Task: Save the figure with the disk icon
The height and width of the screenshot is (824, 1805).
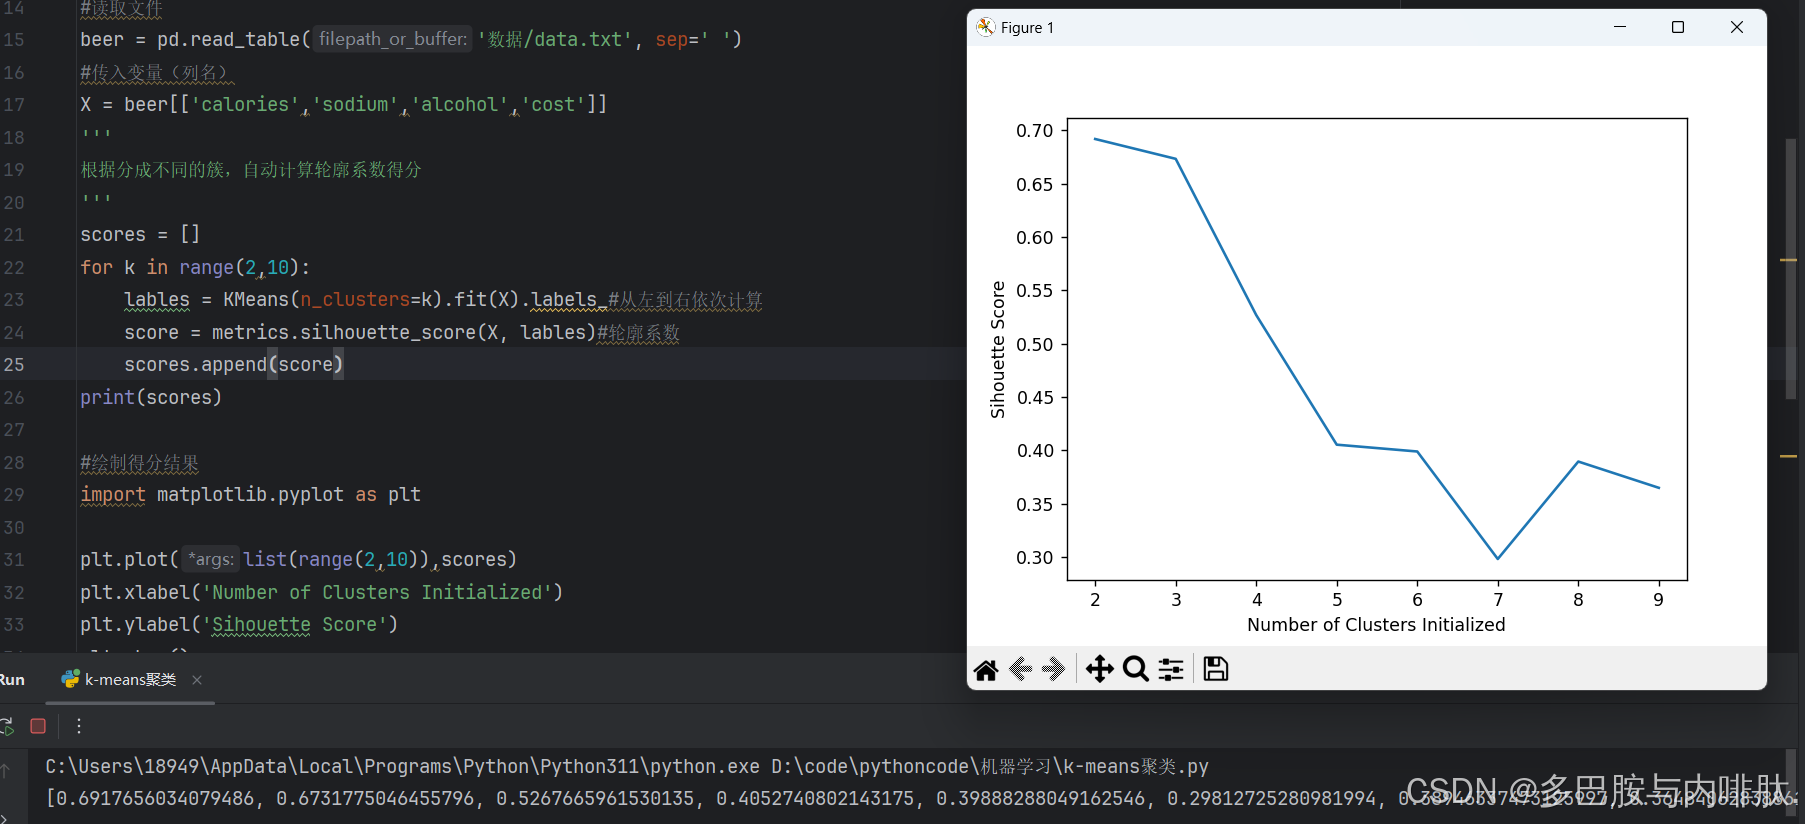Action: click(1216, 669)
